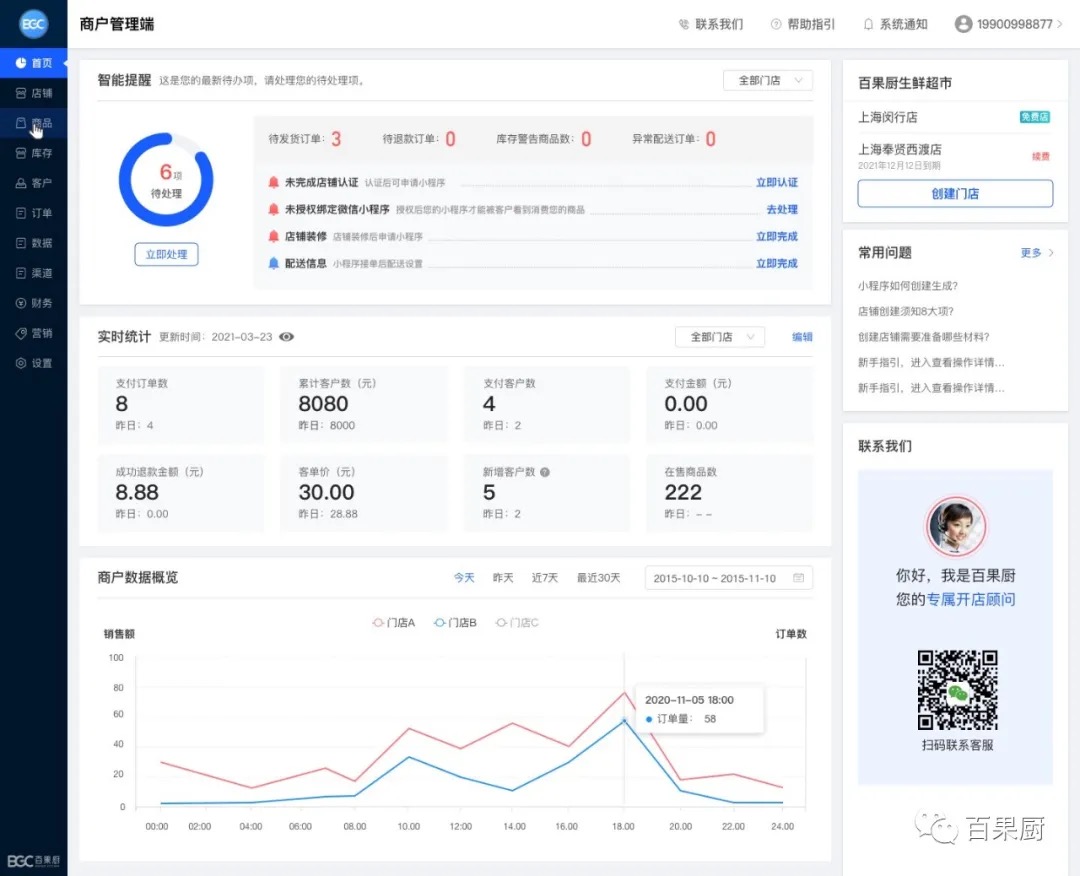
Task: Click 更多 in 常用问题
Action: click(x=1031, y=253)
